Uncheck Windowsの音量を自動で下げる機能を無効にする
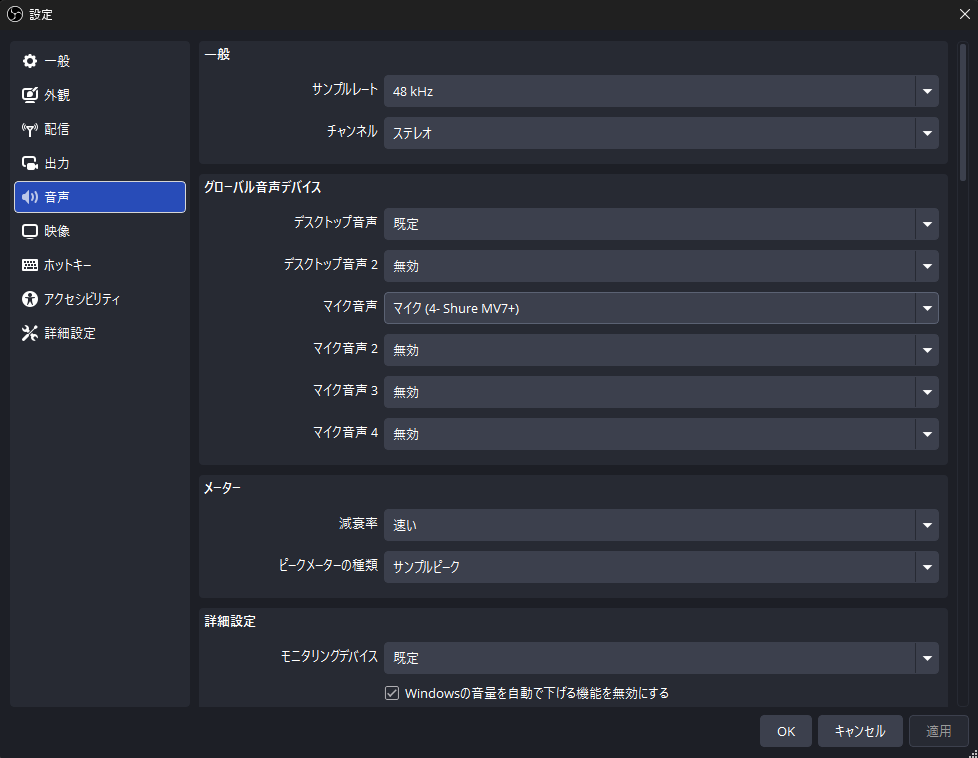The height and width of the screenshot is (758, 978). (x=391, y=692)
